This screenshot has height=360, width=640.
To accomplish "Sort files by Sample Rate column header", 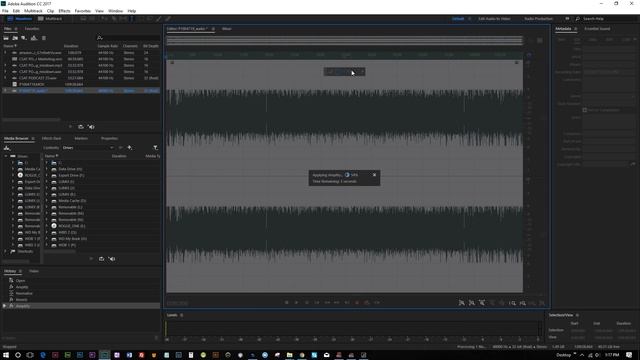I will pos(108,46).
